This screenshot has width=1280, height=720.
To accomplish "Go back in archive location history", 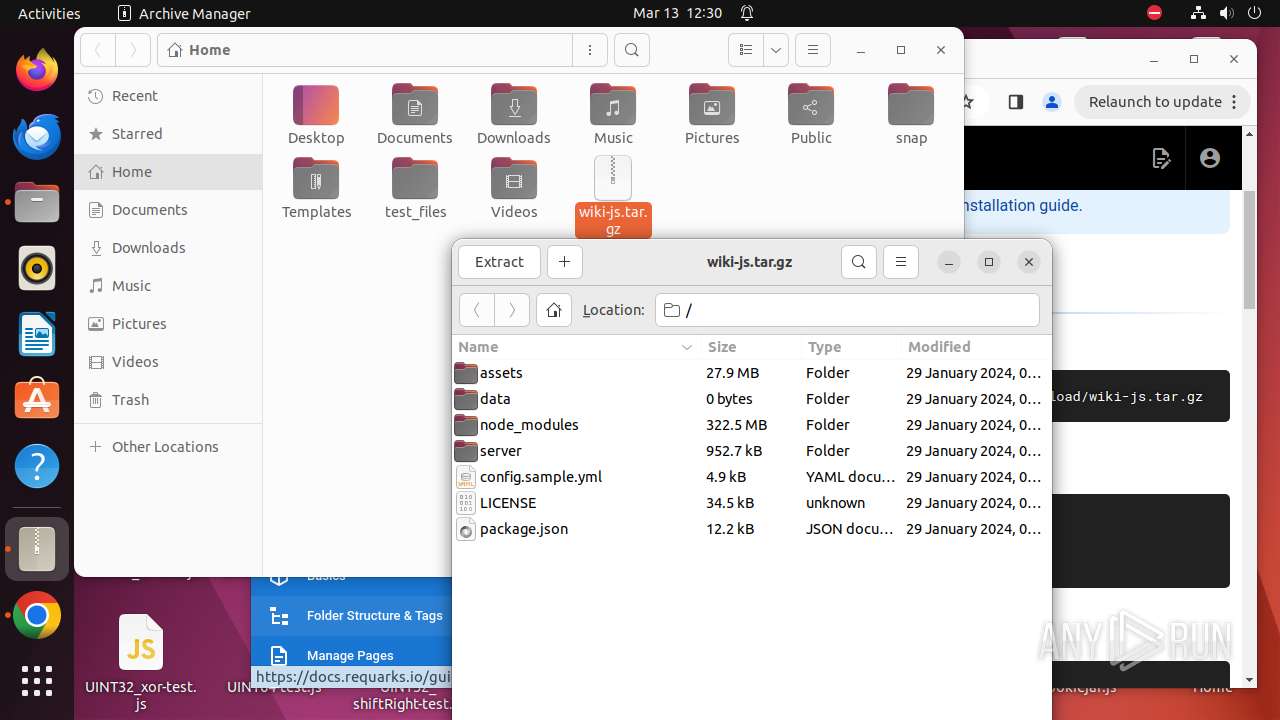I will [x=477, y=310].
